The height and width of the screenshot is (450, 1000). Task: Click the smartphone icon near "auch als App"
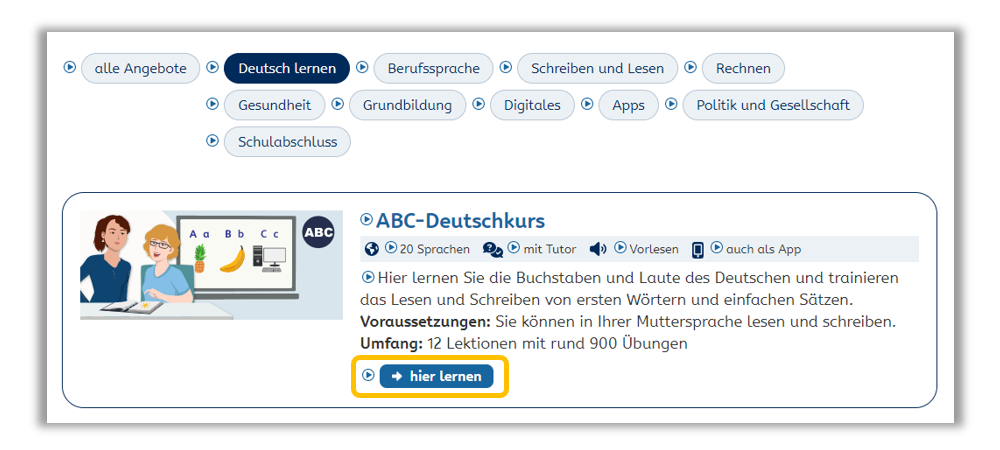698,249
